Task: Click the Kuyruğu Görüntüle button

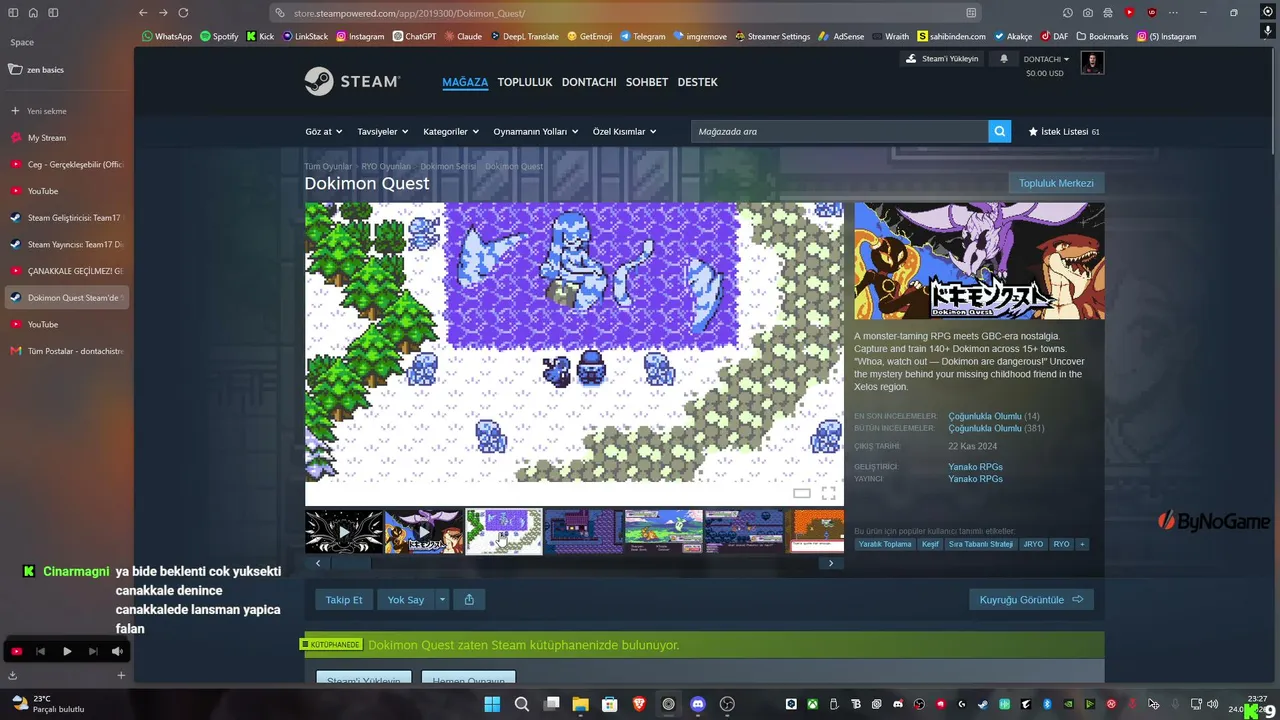Action: (1031, 599)
